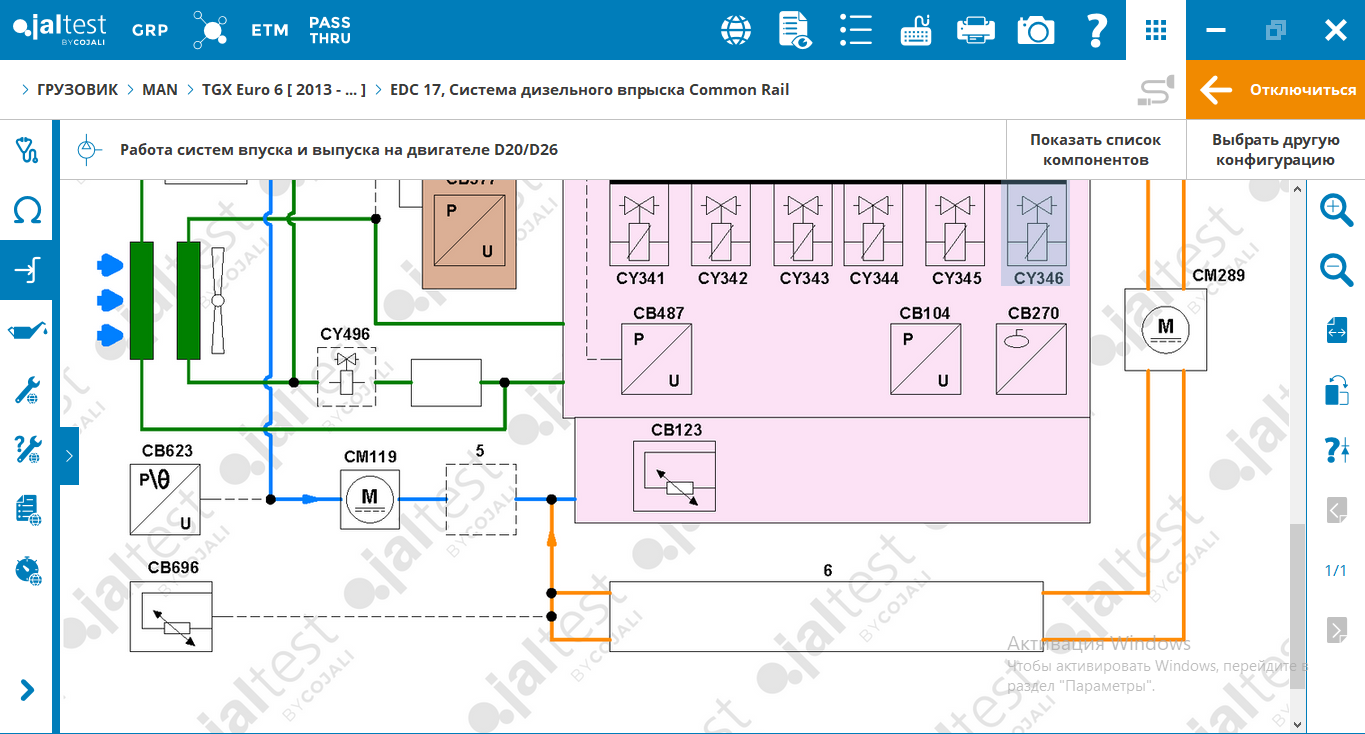Image resolution: width=1365 pixels, height=734 pixels.
Task: Select sensor CB270 in the diagram
Action: (1031, 359)
